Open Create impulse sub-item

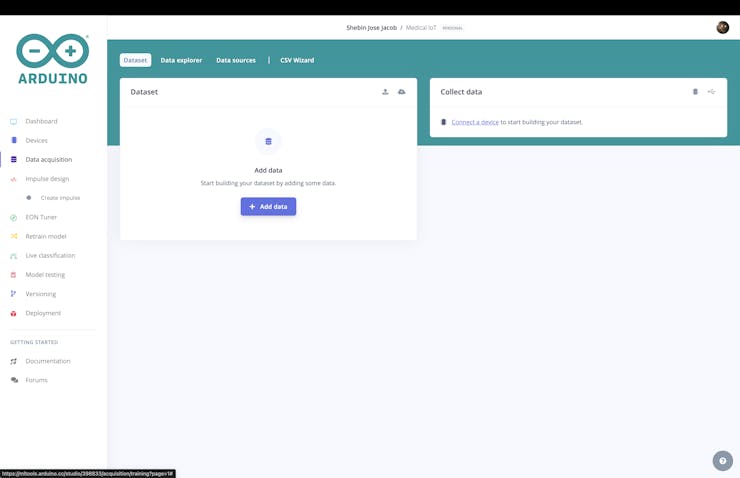pos(60,198)
